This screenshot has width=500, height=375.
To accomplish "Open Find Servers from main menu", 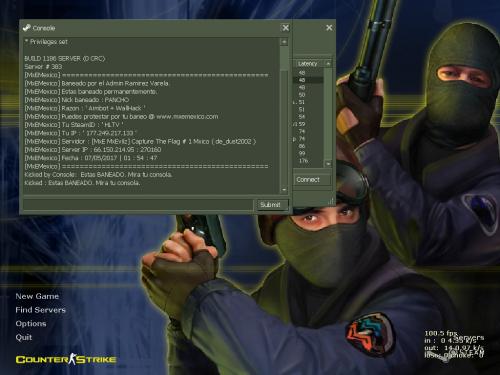I will point(40,310).
